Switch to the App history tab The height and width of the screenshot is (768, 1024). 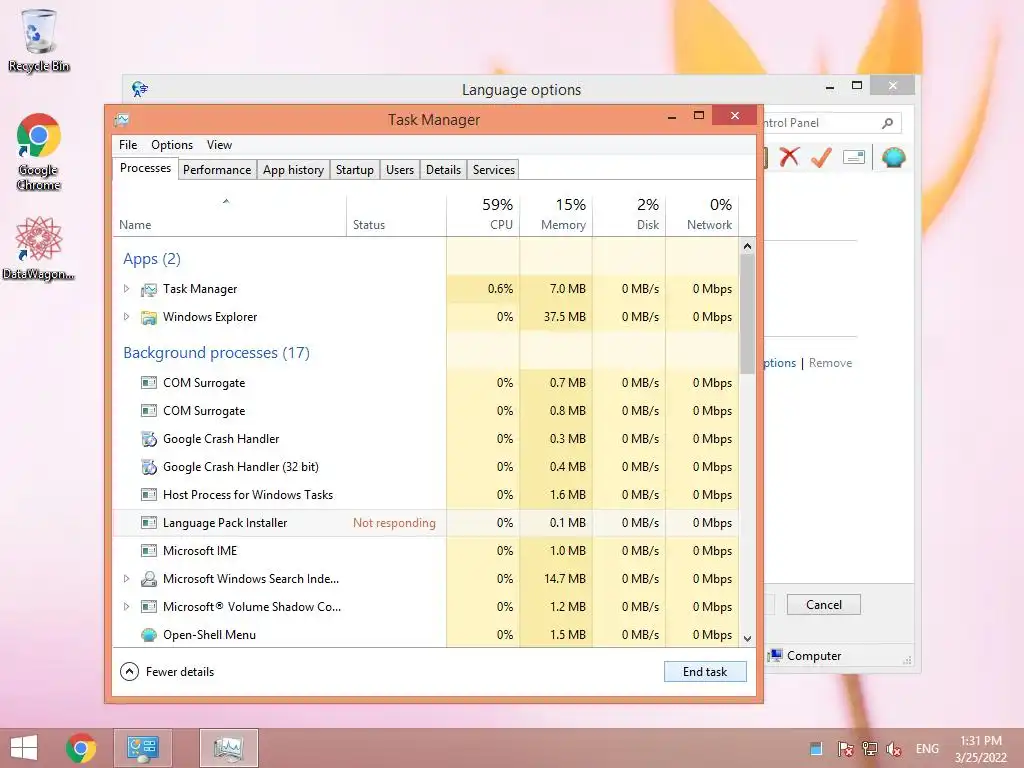pos(293,170)
